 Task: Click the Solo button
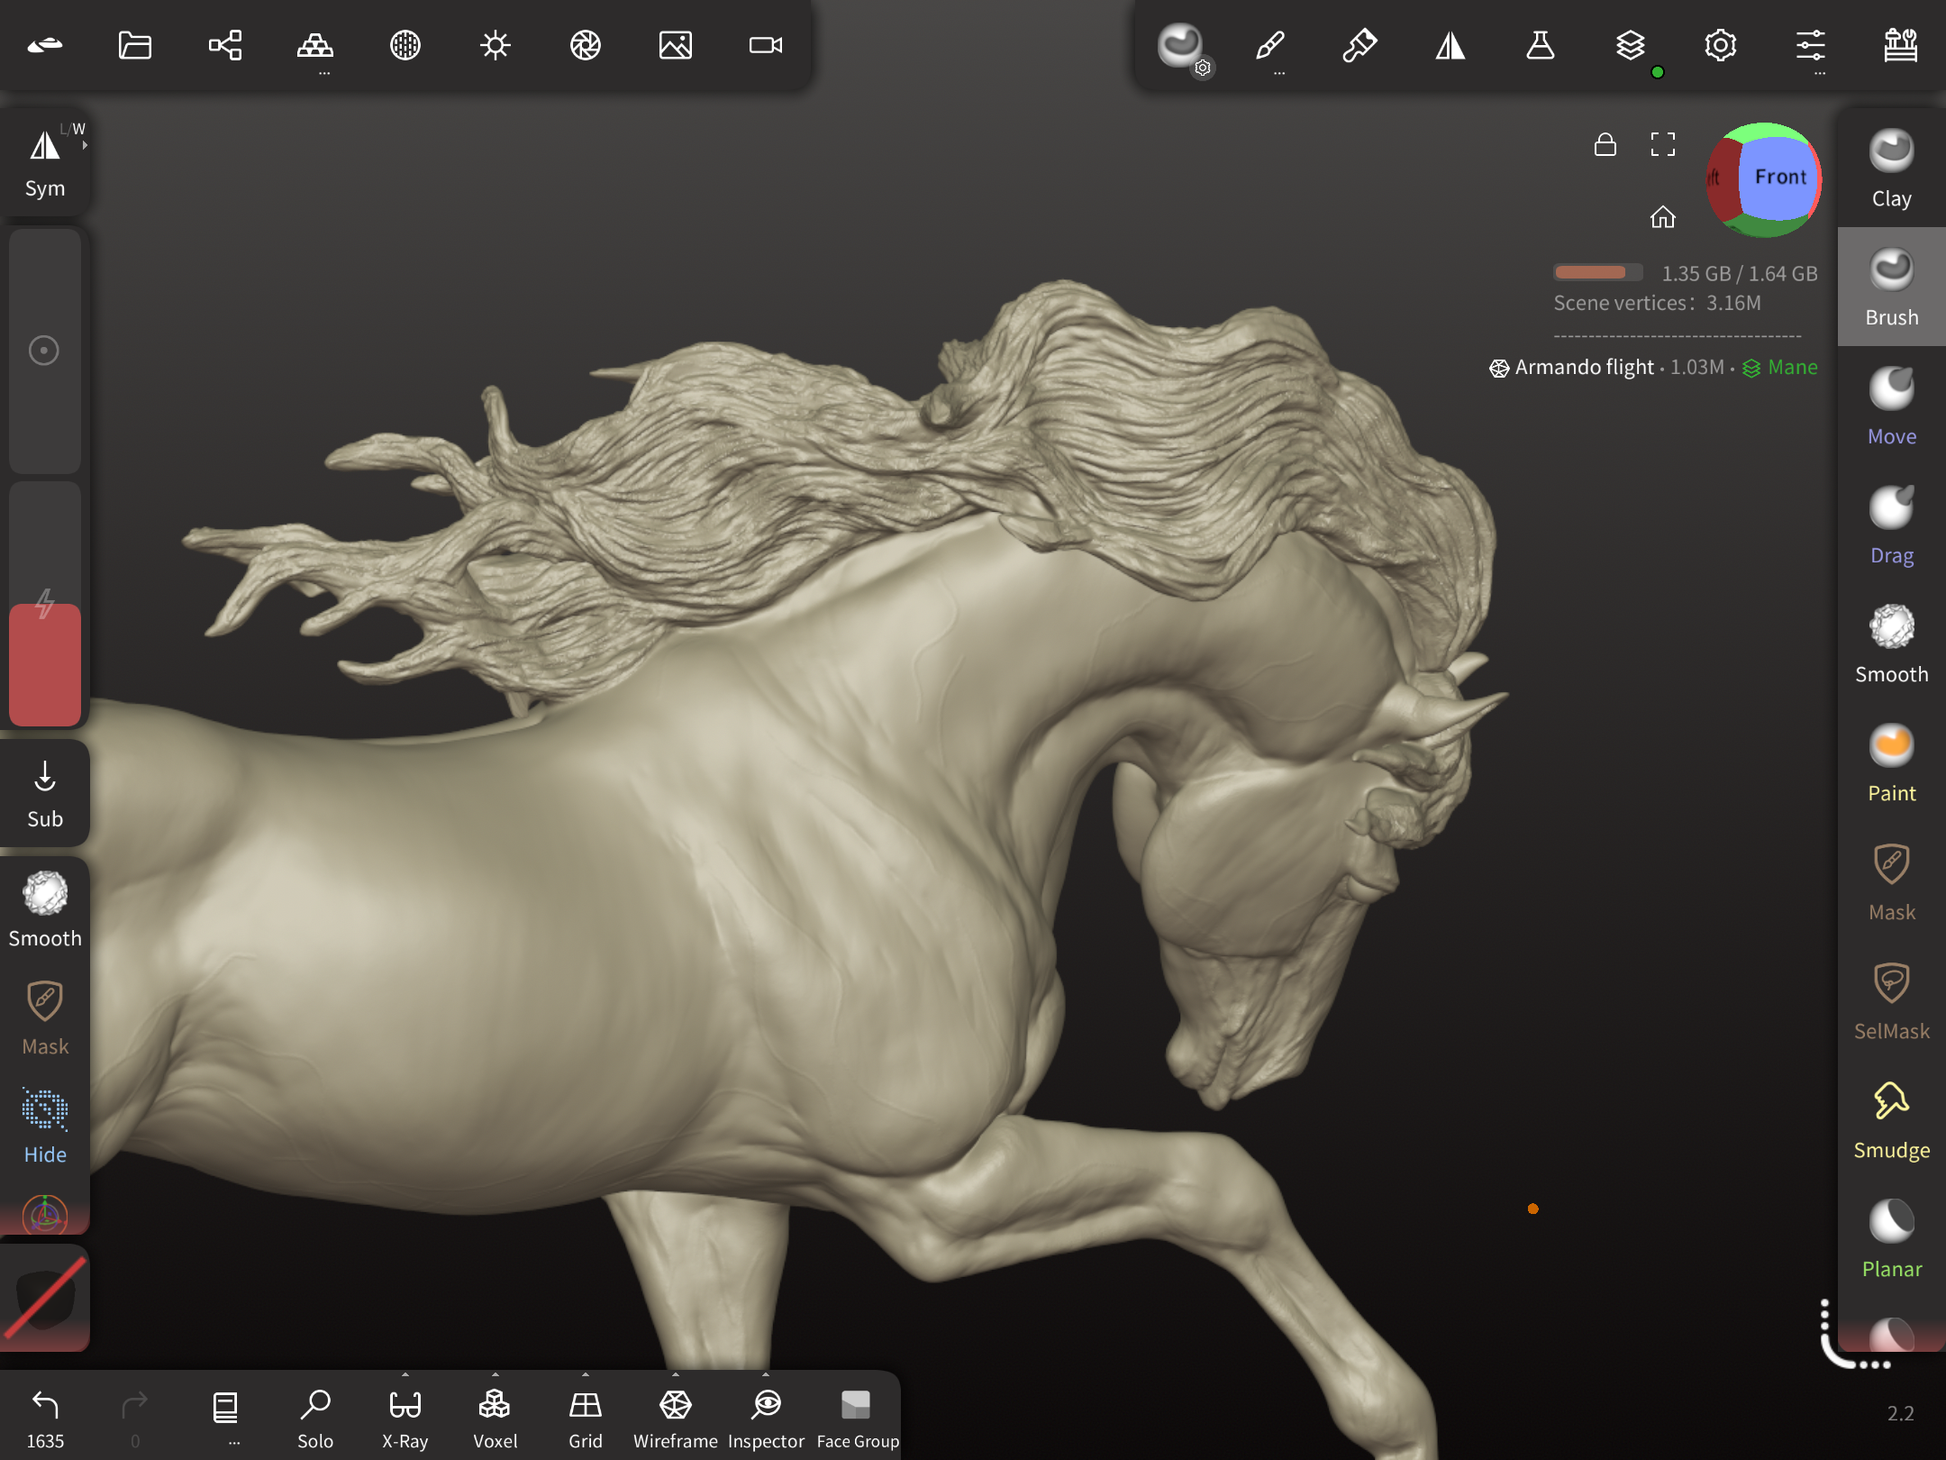tap(315, 1415)
